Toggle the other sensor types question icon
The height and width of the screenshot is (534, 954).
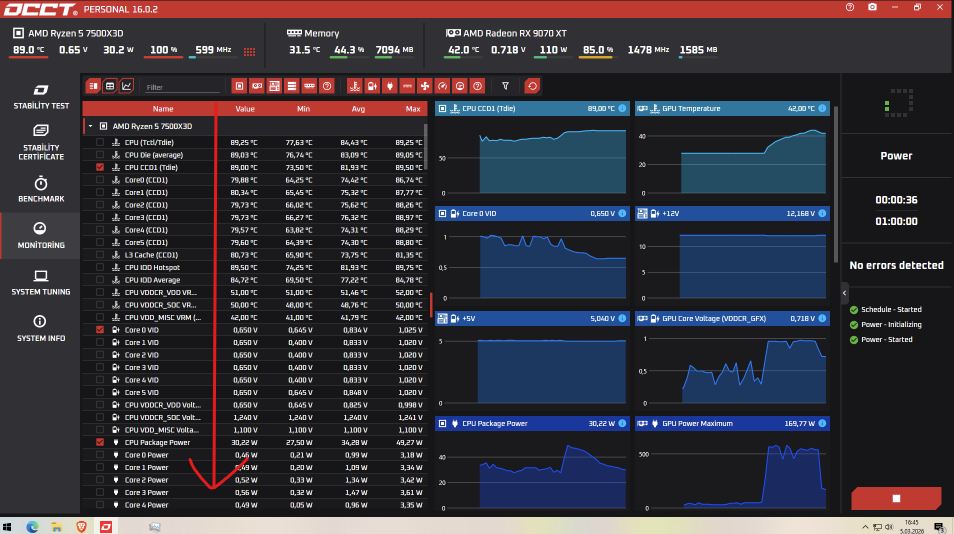click(x=478, y=86)
